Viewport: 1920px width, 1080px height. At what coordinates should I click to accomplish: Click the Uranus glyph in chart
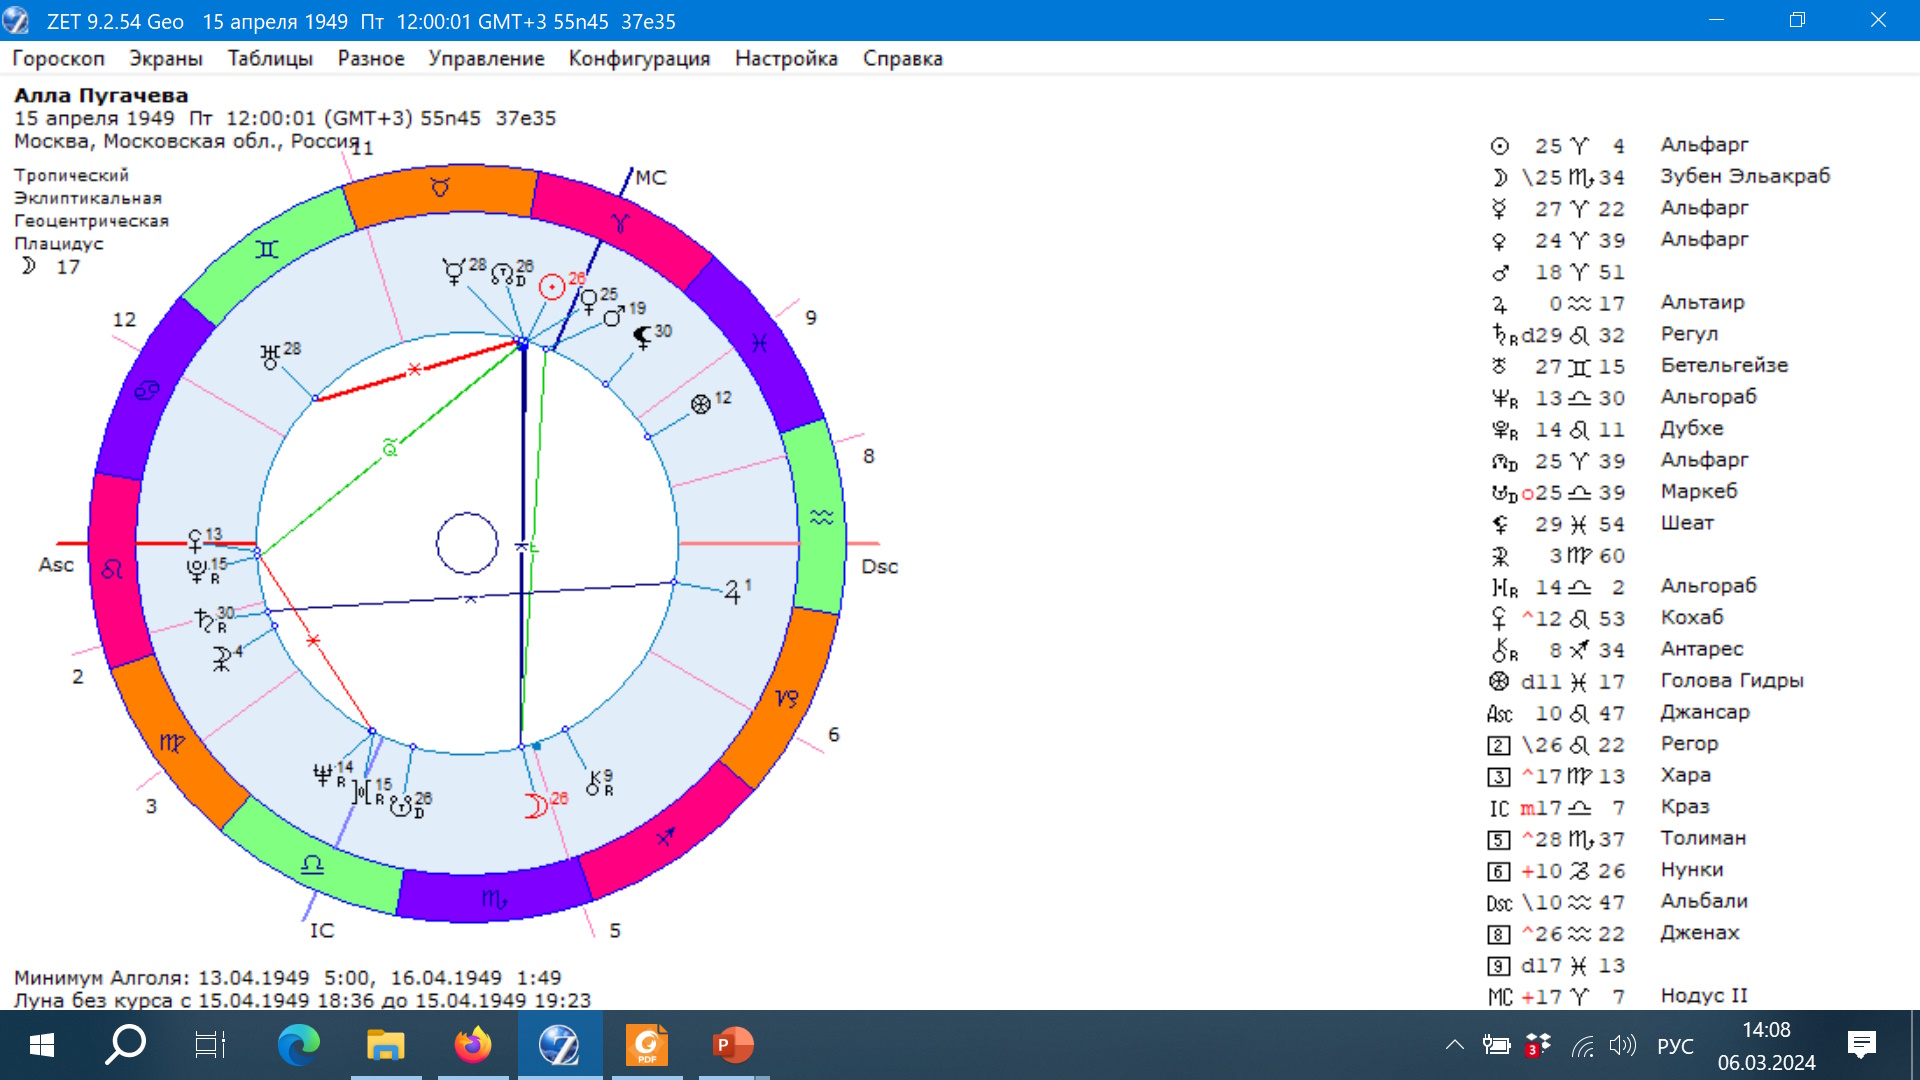[x=270, y=357]
